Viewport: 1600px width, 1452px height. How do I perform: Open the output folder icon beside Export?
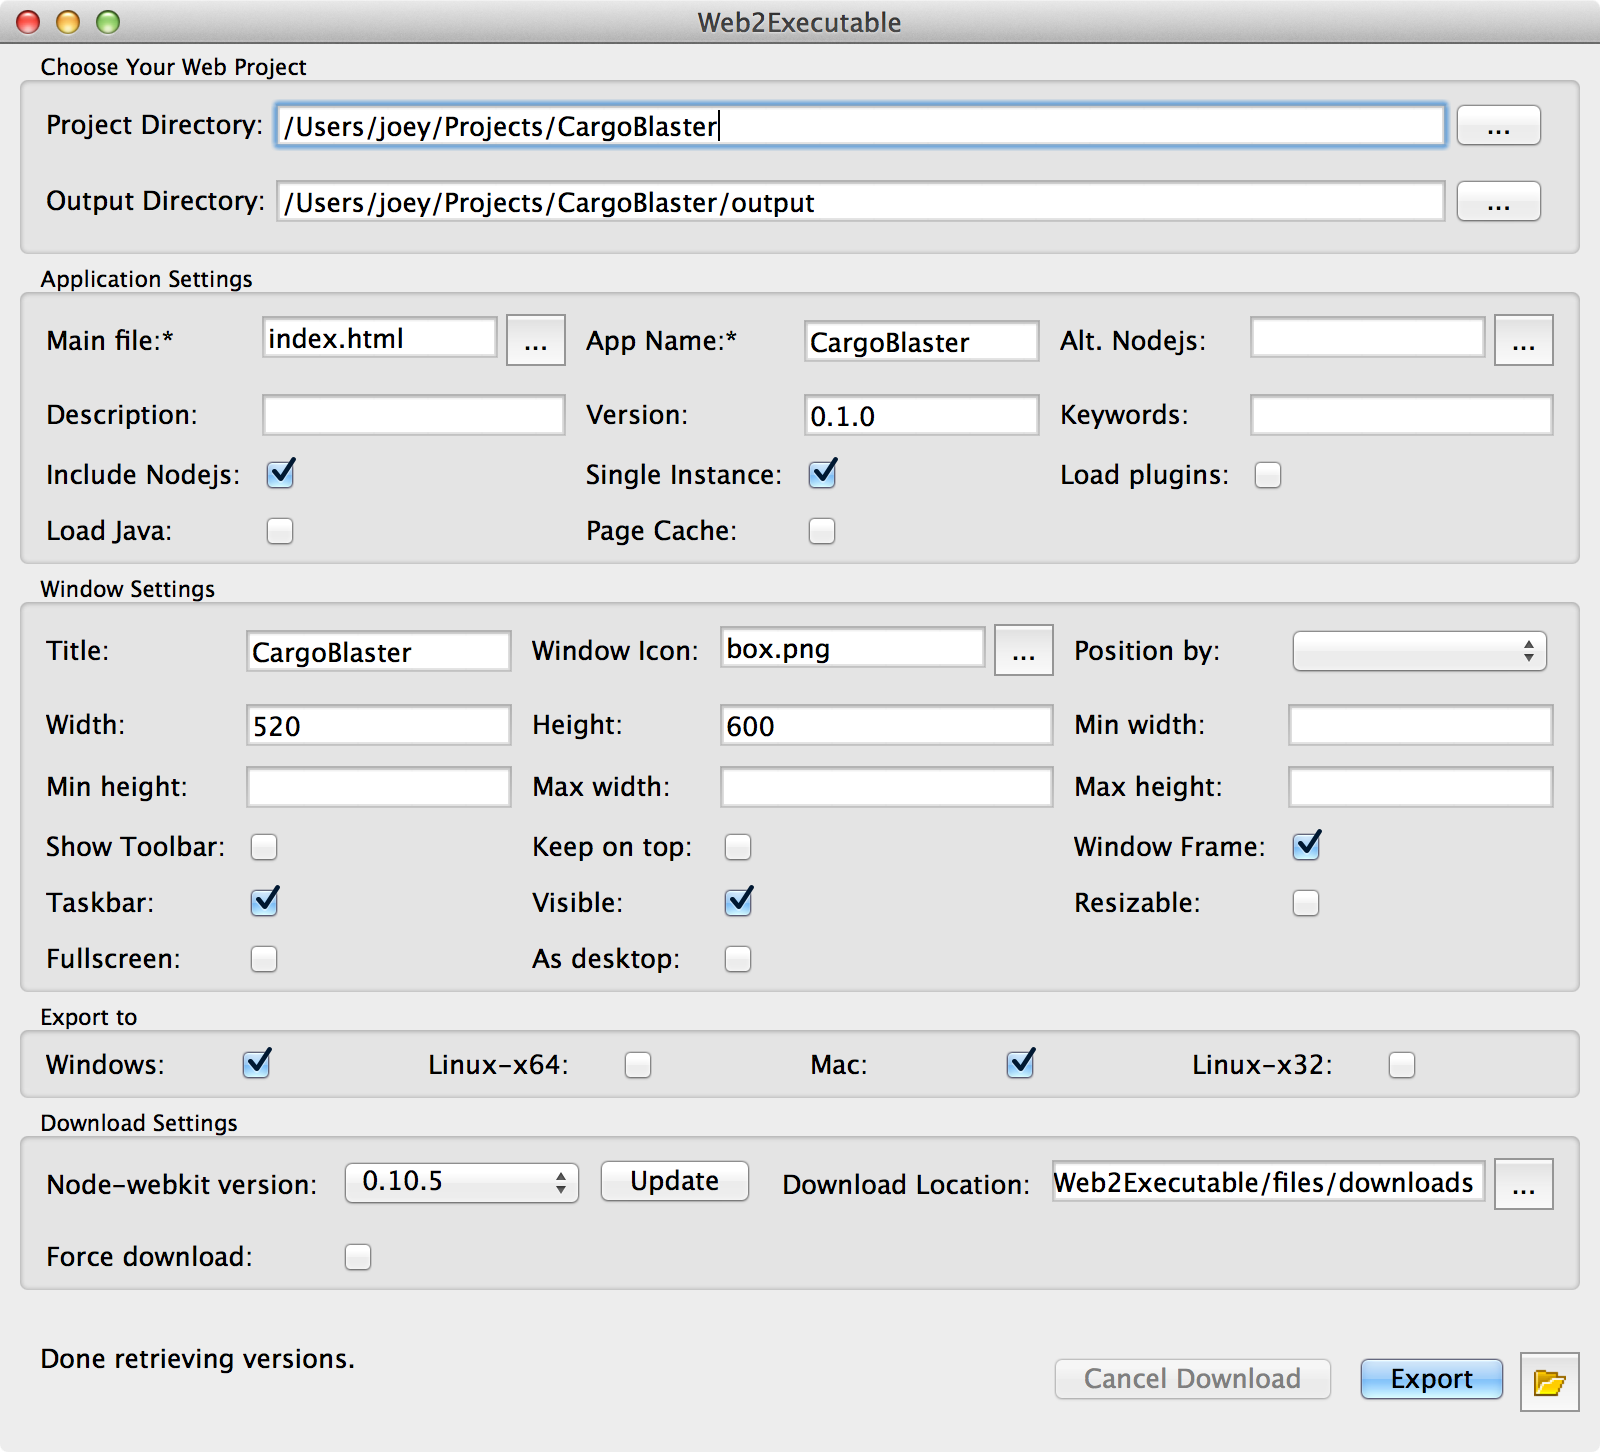(1549, 1382)
